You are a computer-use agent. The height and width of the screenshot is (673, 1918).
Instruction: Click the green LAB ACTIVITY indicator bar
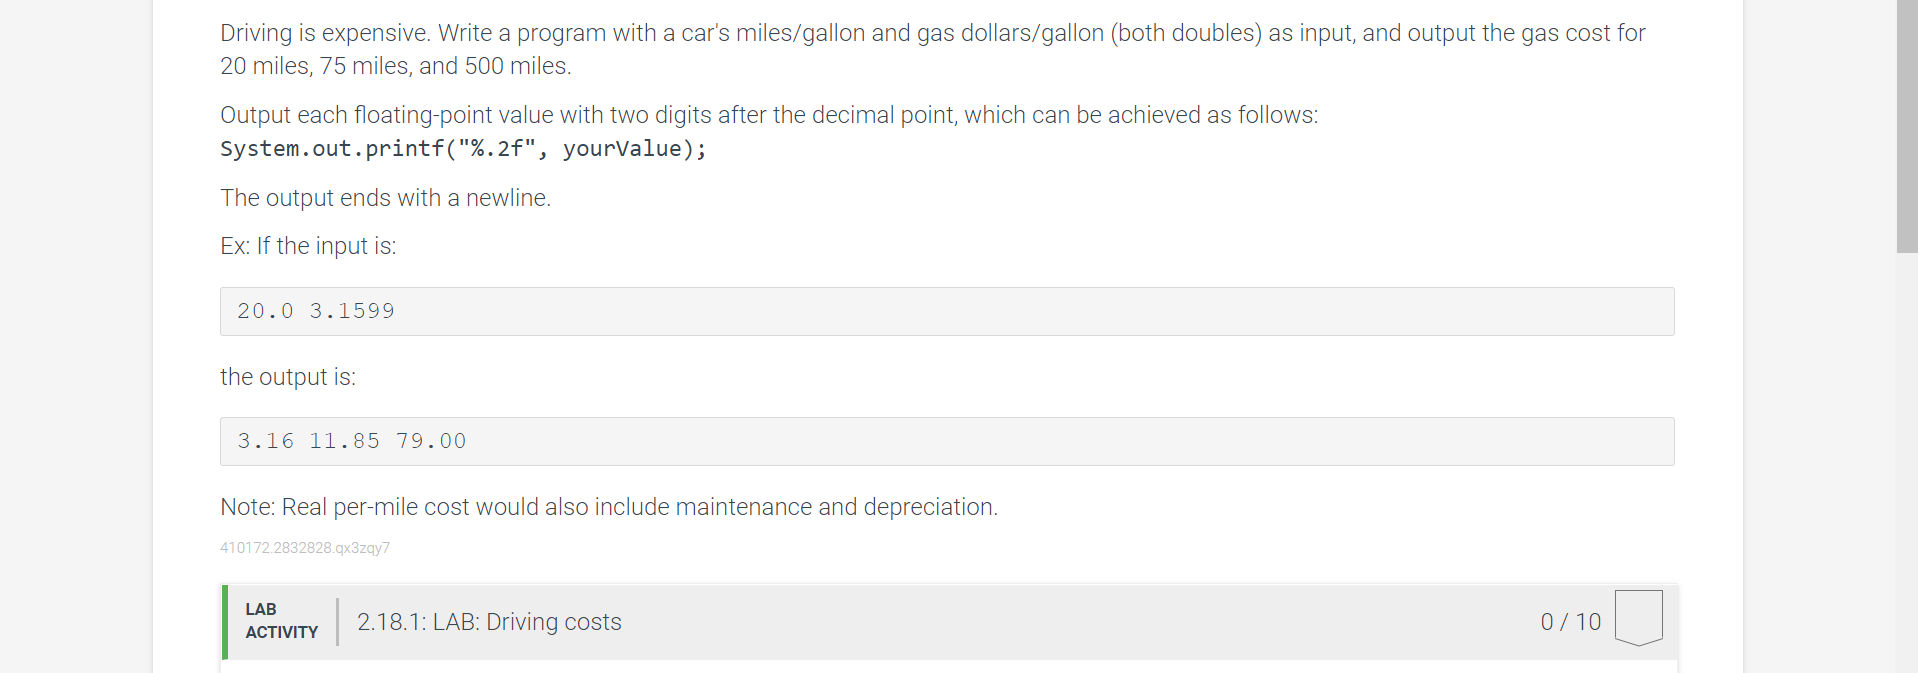click(x=222, y=622)
